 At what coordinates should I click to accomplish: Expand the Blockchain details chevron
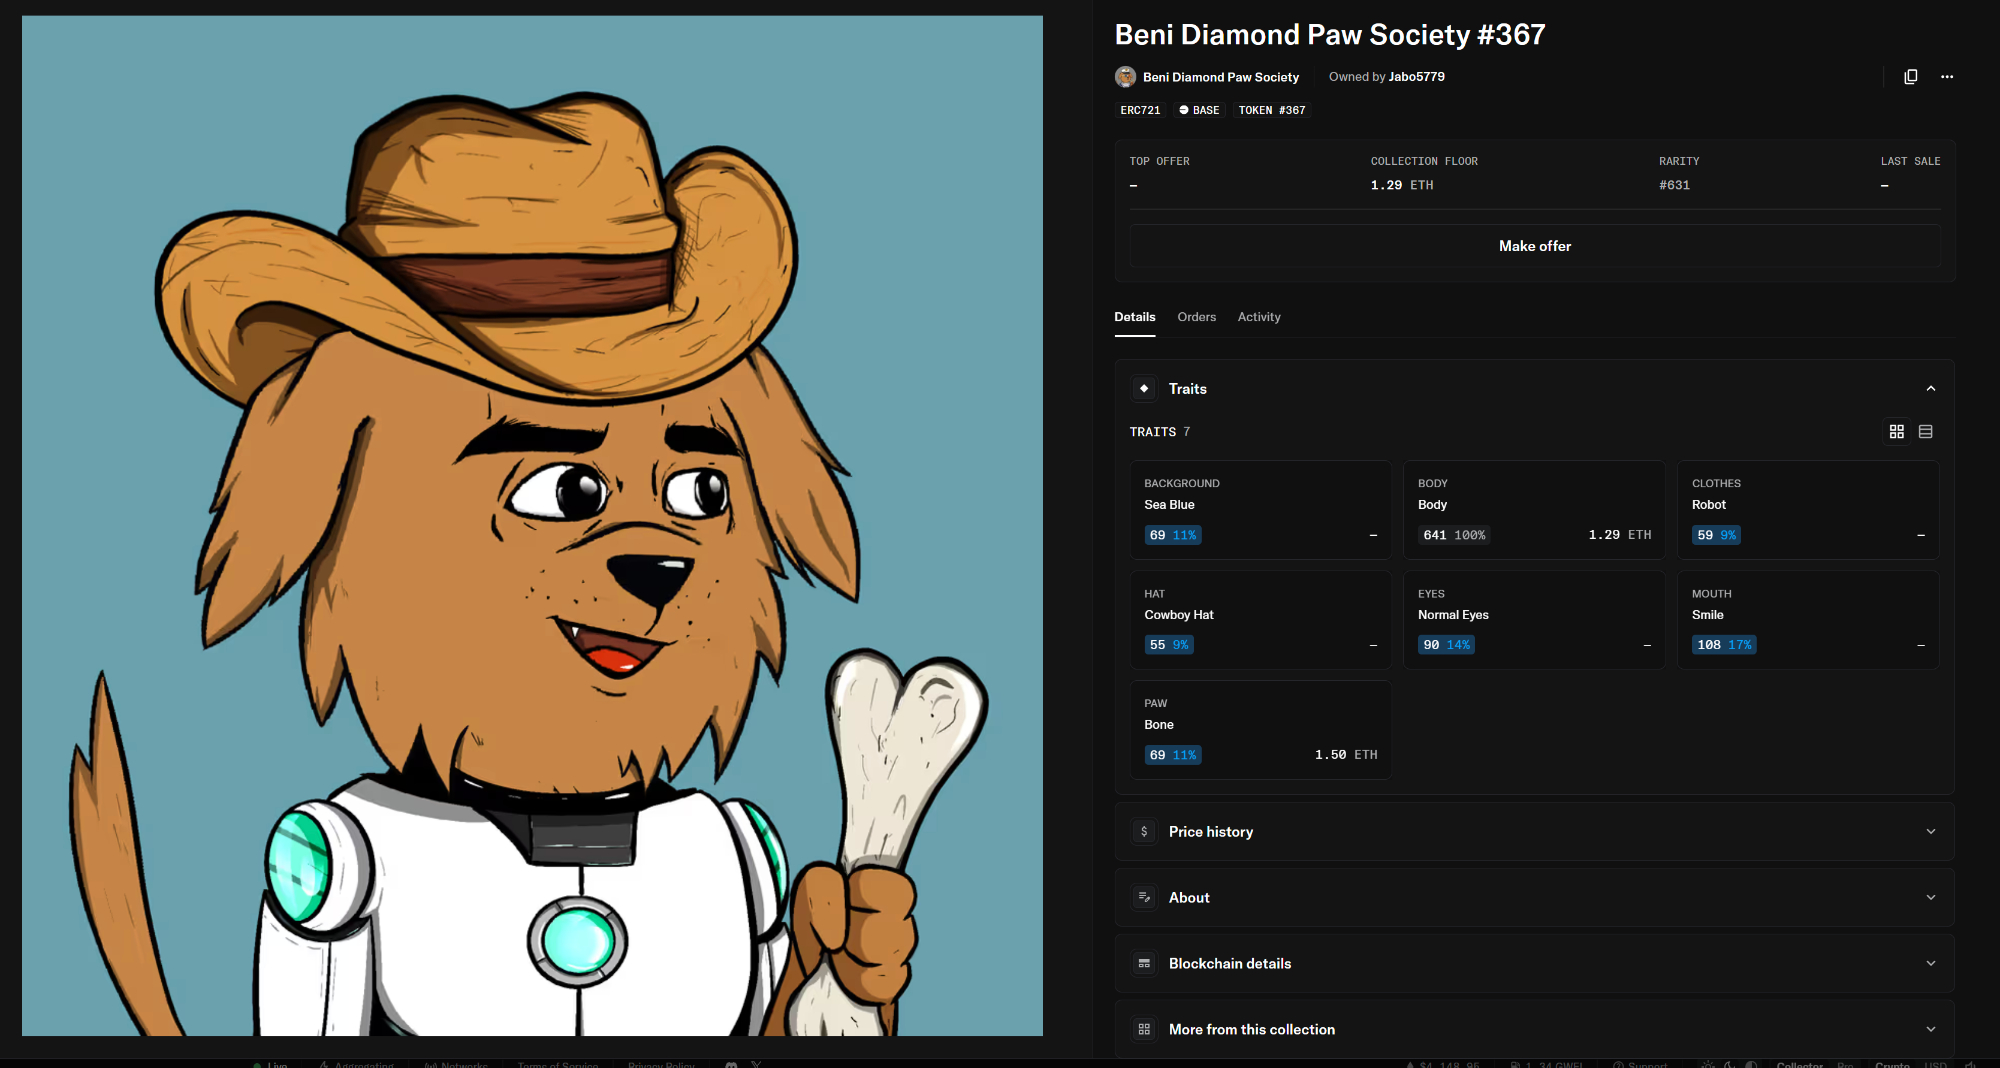(1931, 963)
